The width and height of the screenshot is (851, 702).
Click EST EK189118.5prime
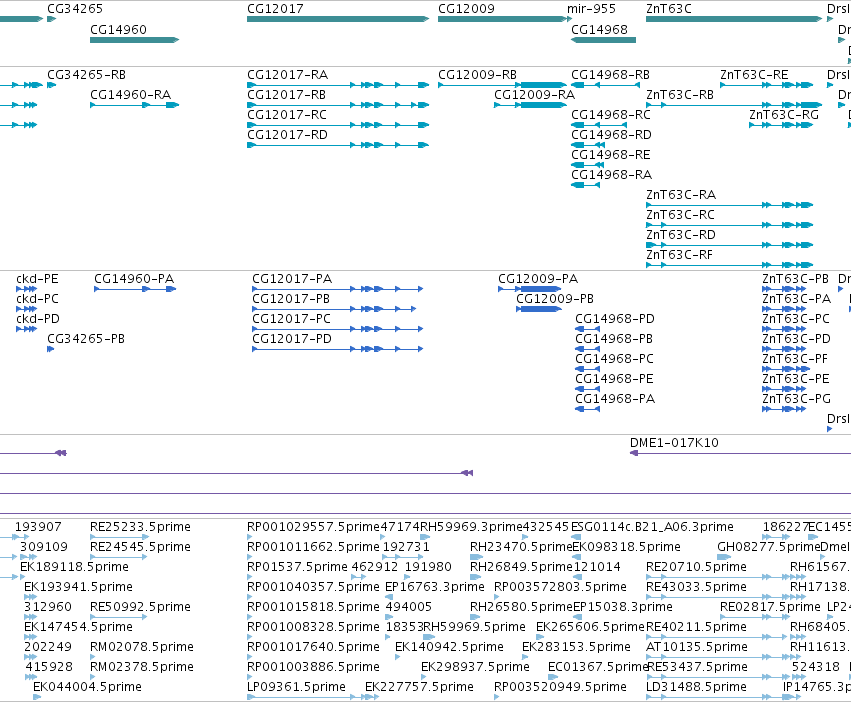coord(74,567)
